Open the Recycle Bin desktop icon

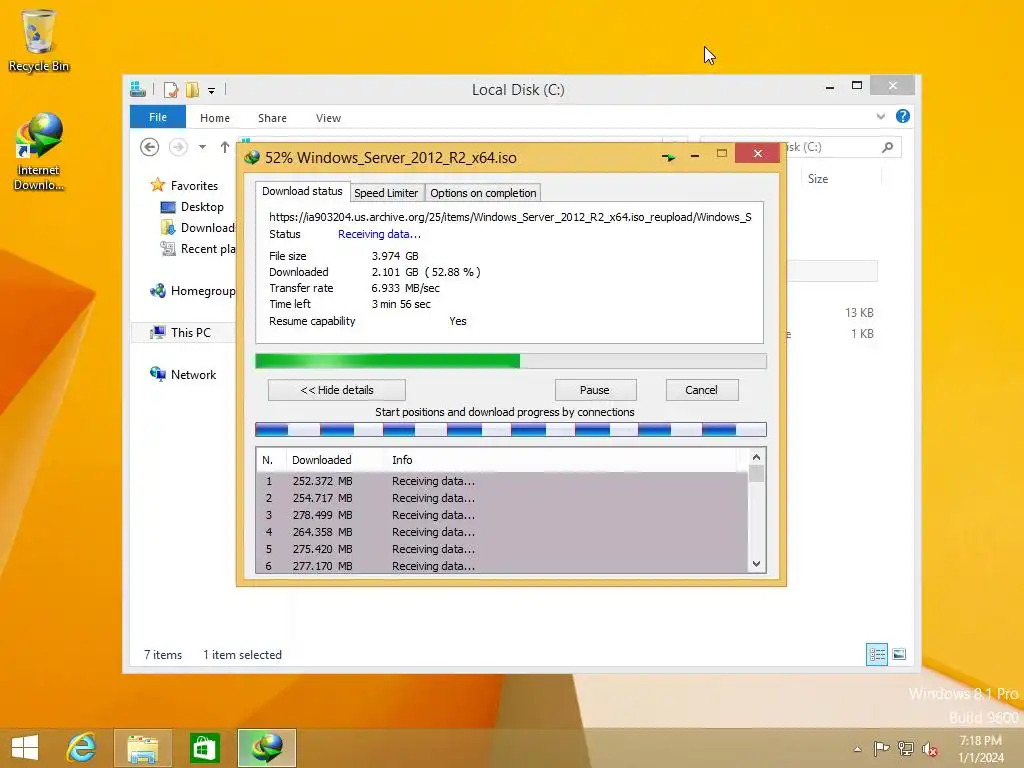coord(39,40)
